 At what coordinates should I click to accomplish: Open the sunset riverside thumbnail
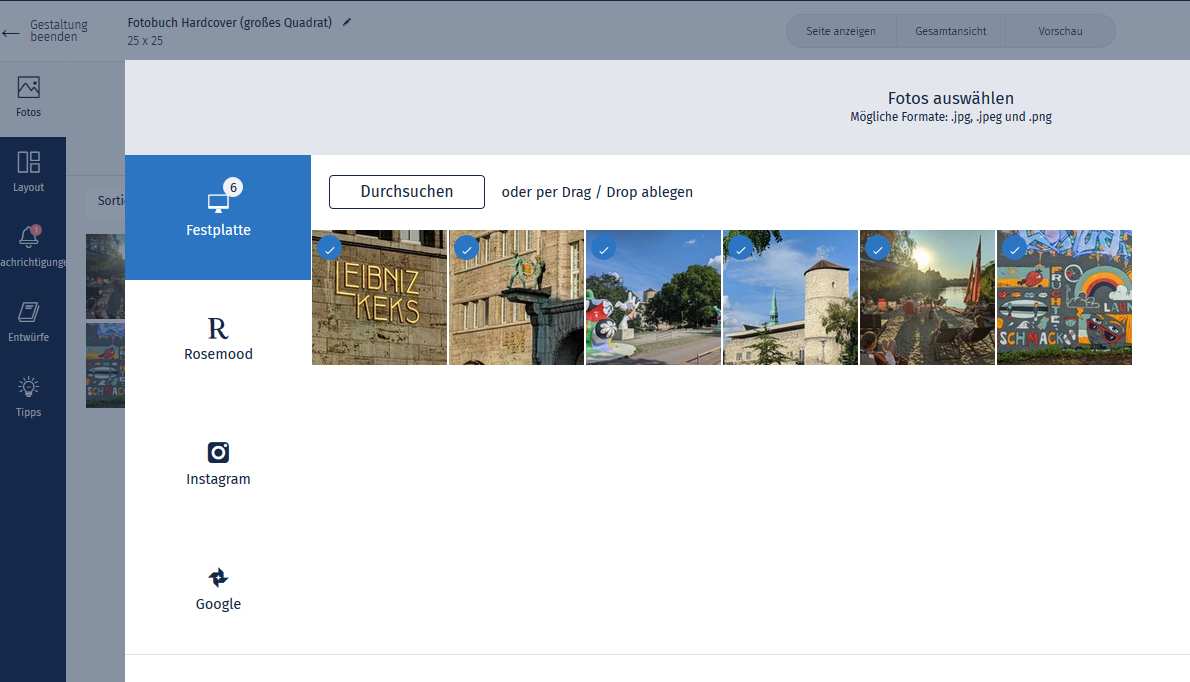(927, 297)
